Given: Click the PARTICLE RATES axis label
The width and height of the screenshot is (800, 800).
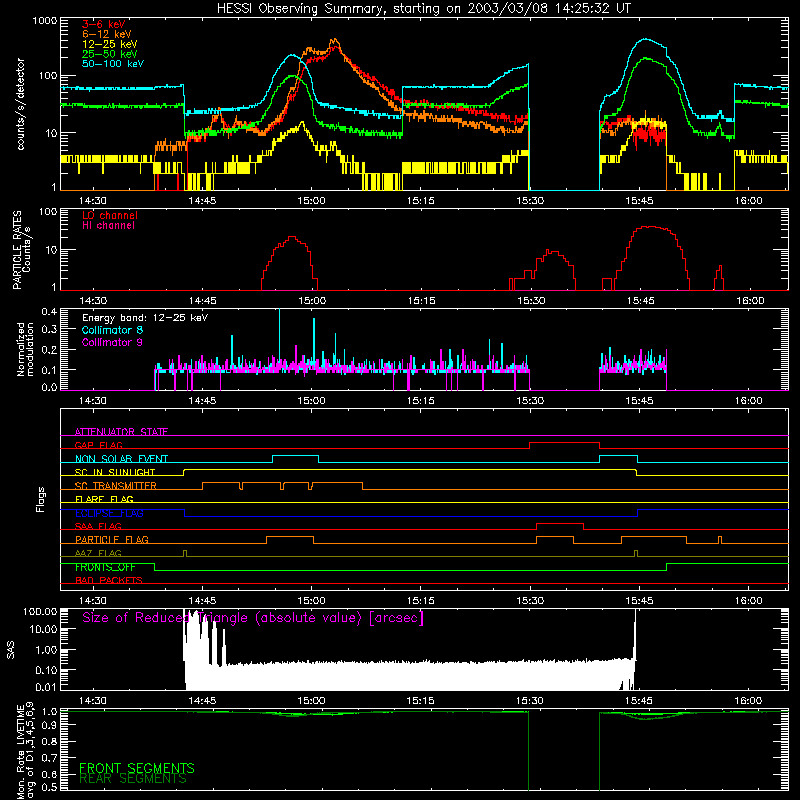Looking at the screenshot, I should (17, 250).
